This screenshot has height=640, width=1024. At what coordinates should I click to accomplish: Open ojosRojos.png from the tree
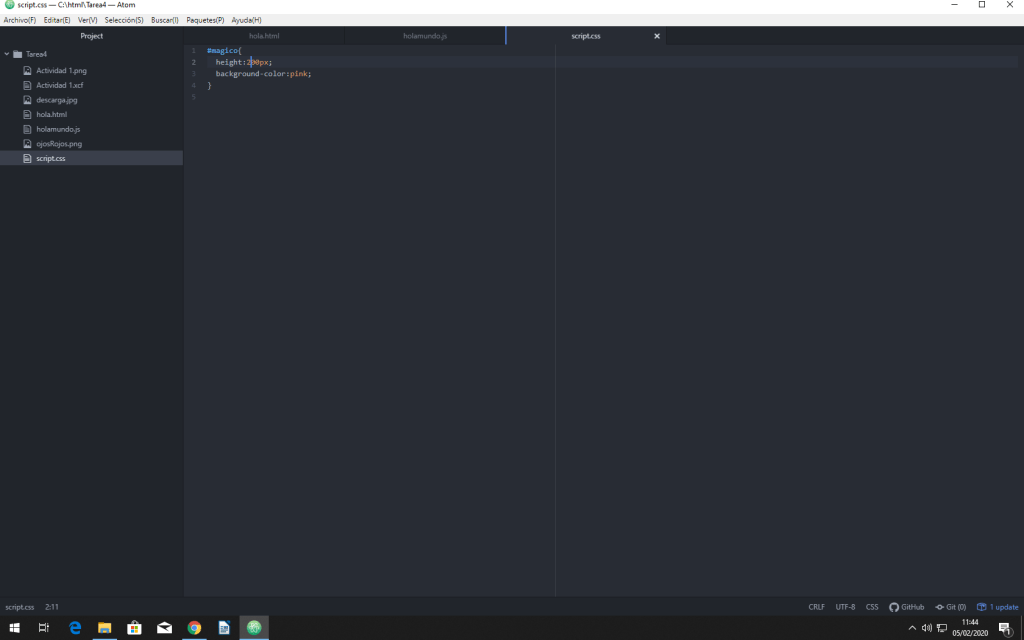coord(59,144)
